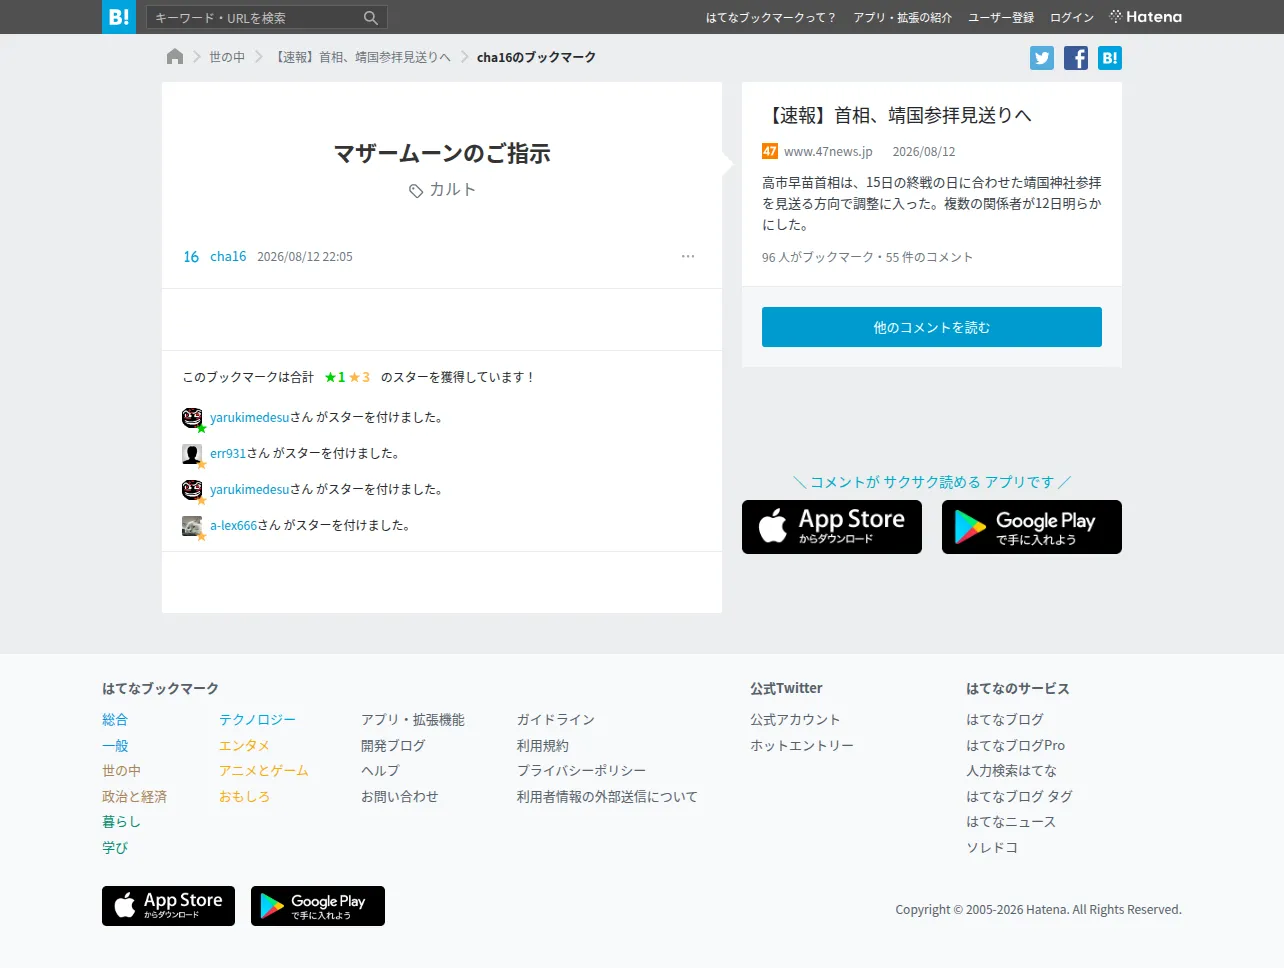
Task: Open ログイン in the top bar
Action: coord(1072,18)
